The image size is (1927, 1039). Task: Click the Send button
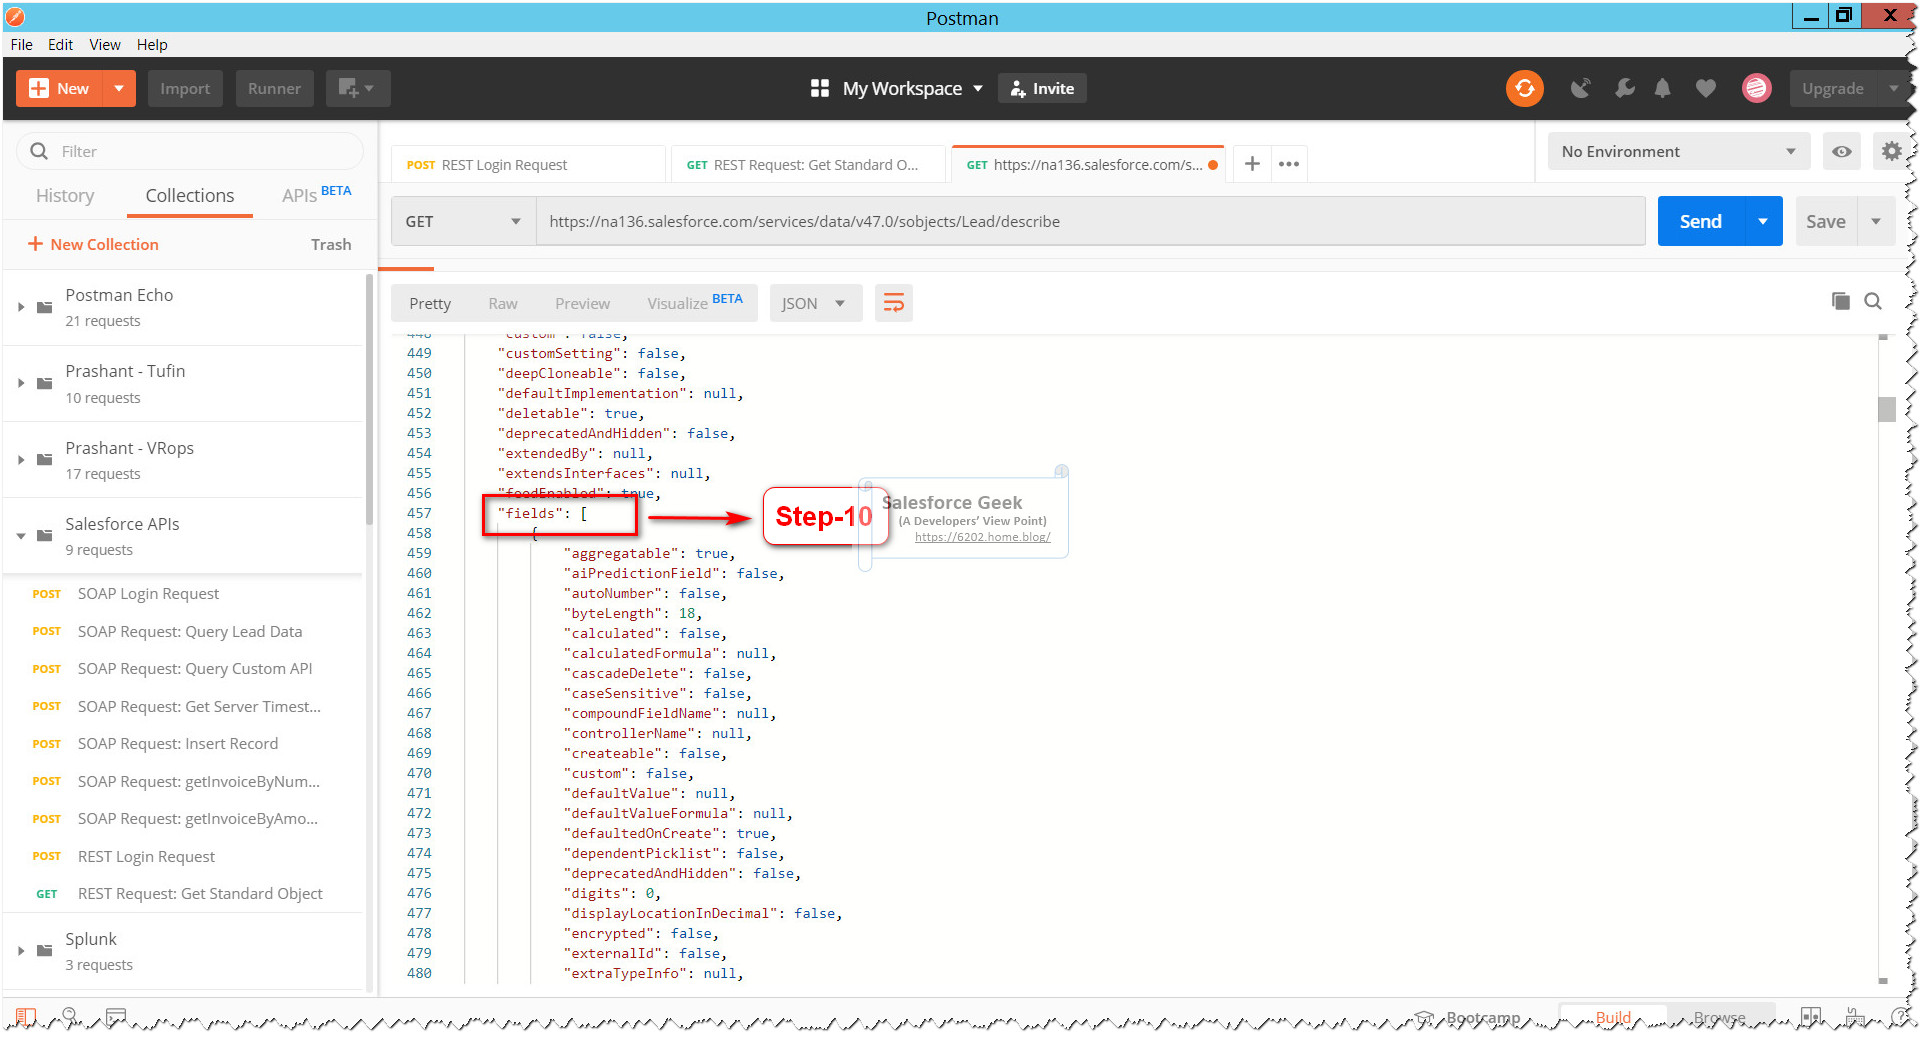(x=1701, y=222)
